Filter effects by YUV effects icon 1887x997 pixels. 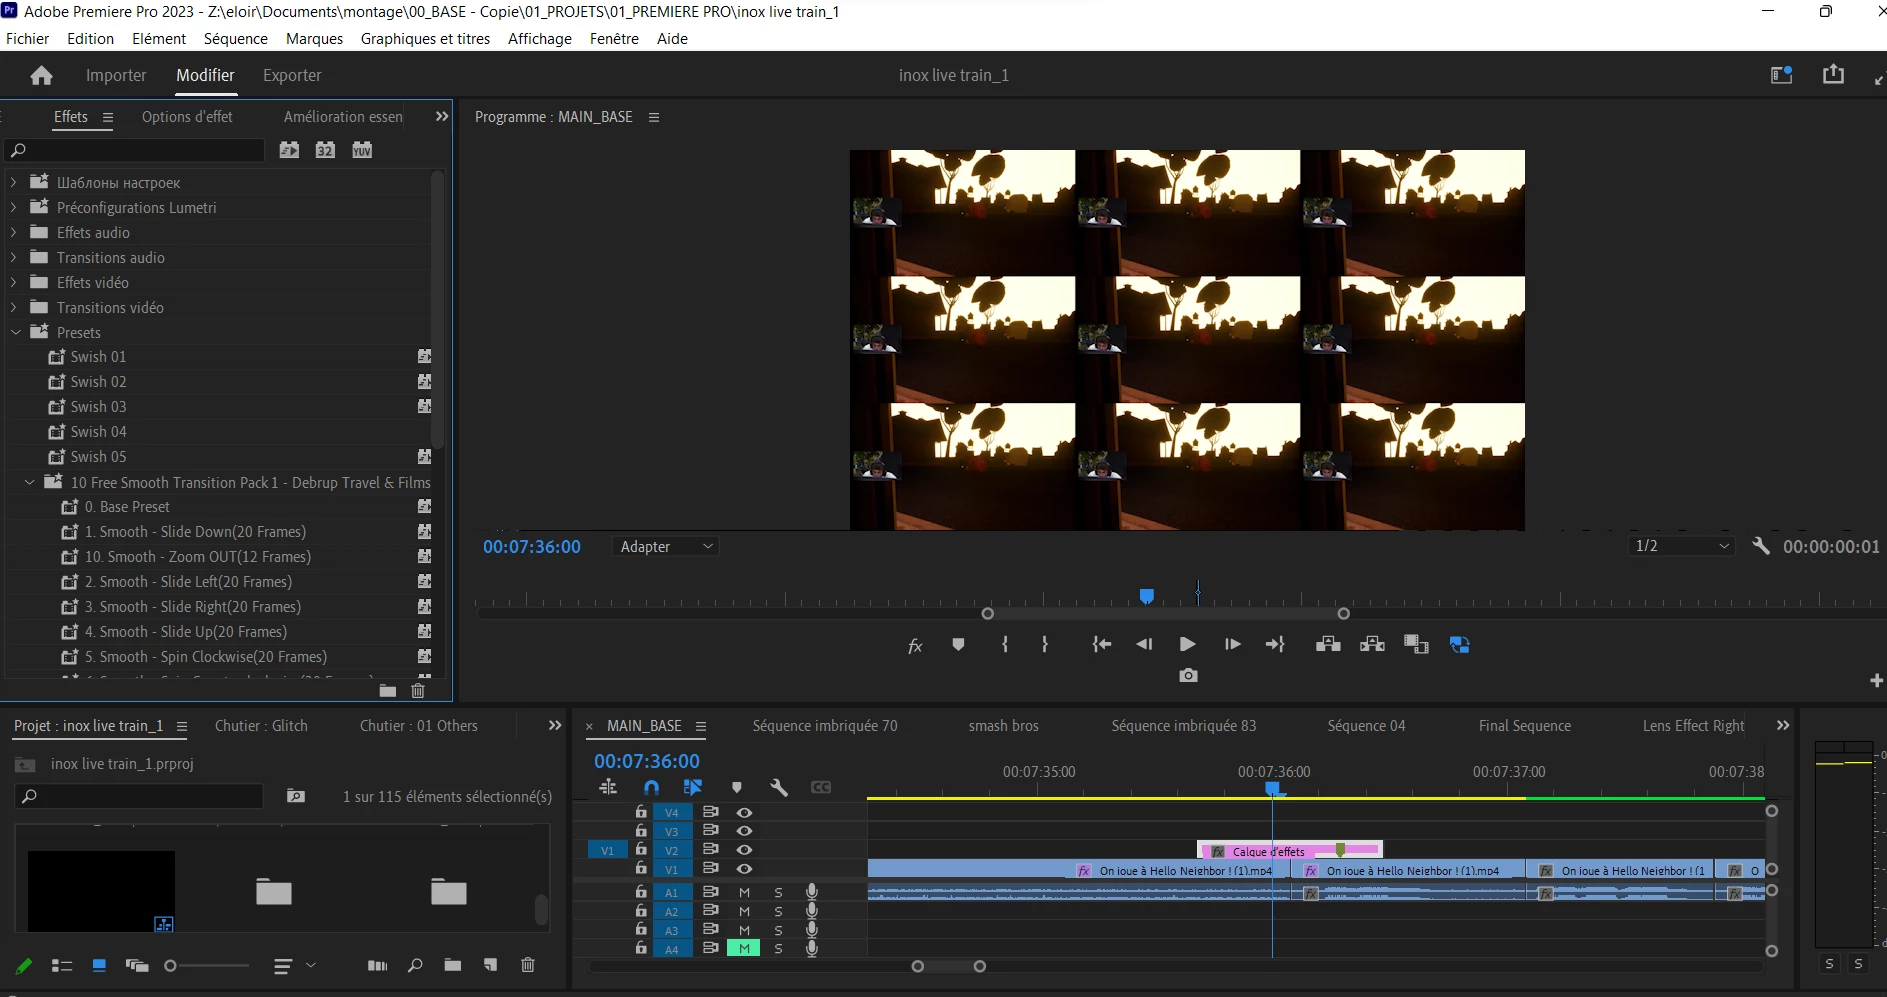[362, 150]
